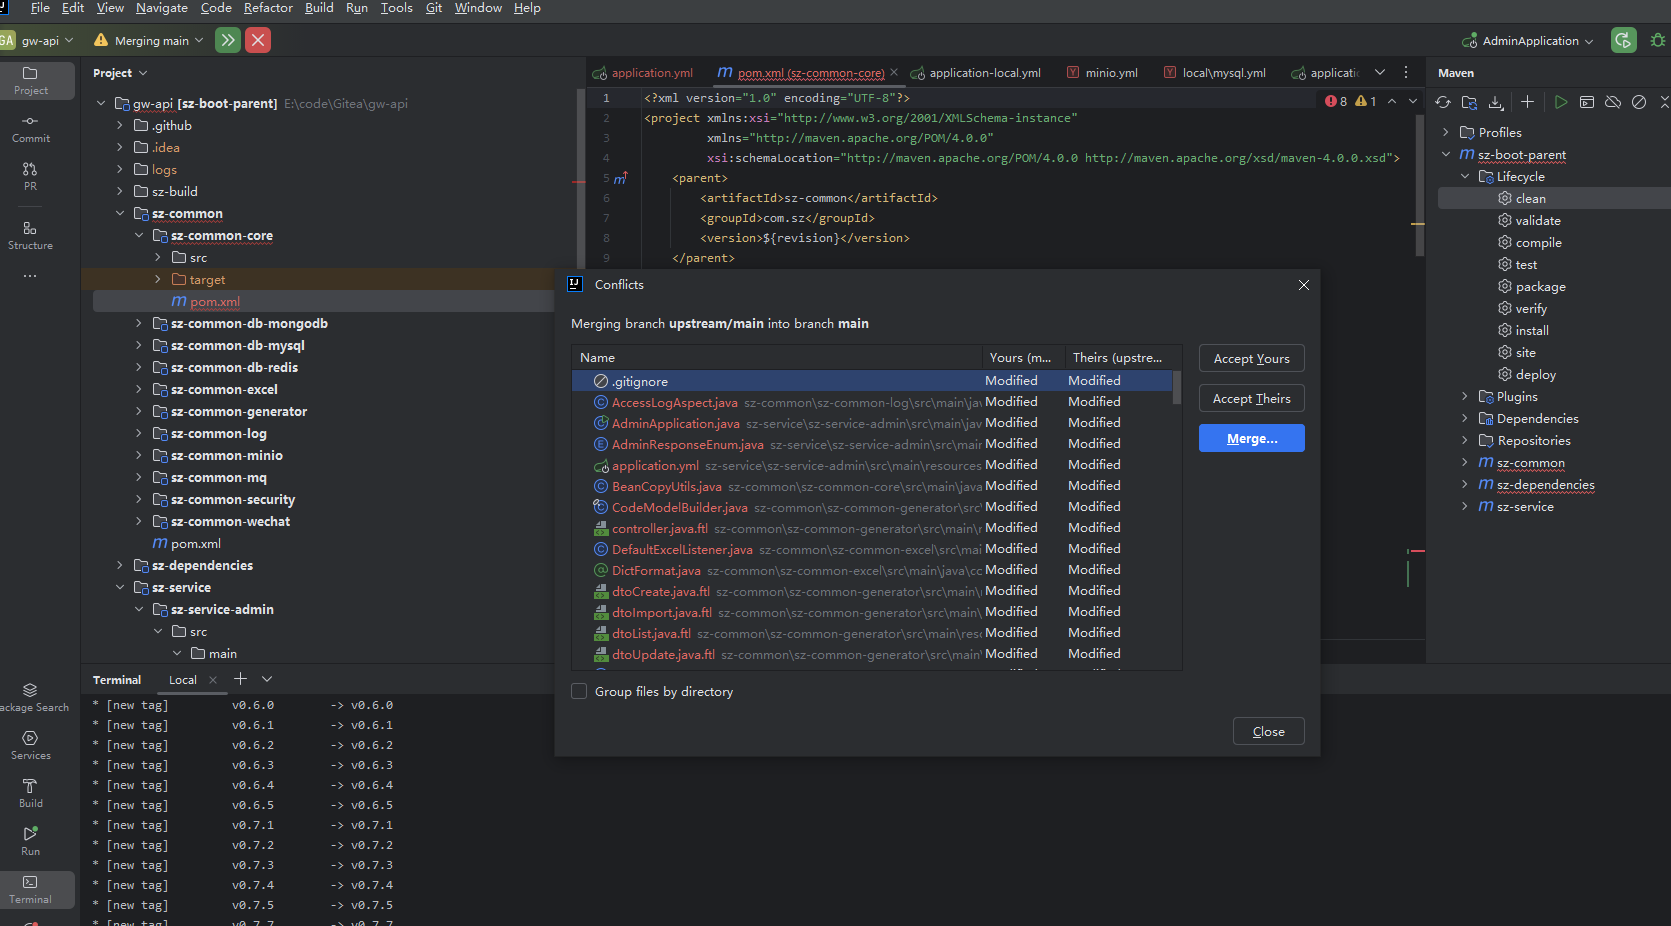Open the Run tool window
The width and height of the screenshot is (1671, 926).
point(30,842)
